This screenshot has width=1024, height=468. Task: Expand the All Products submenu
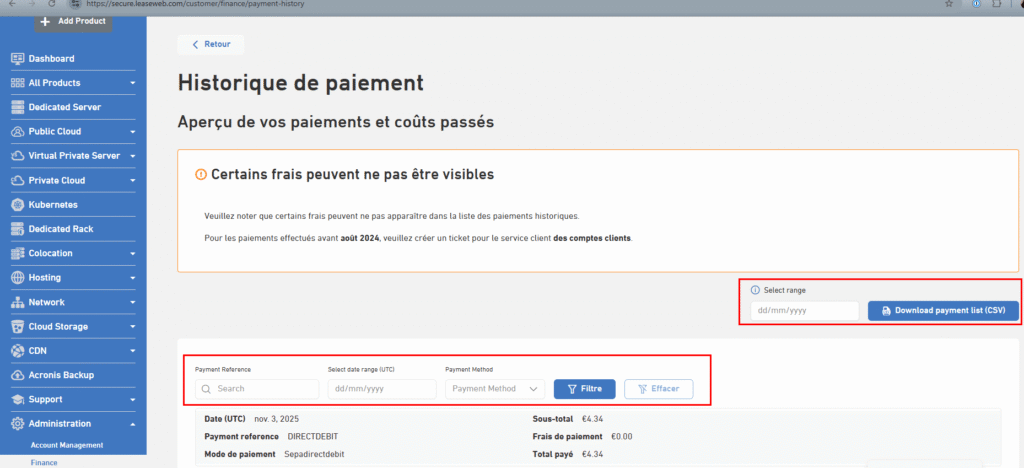point(133,83)
